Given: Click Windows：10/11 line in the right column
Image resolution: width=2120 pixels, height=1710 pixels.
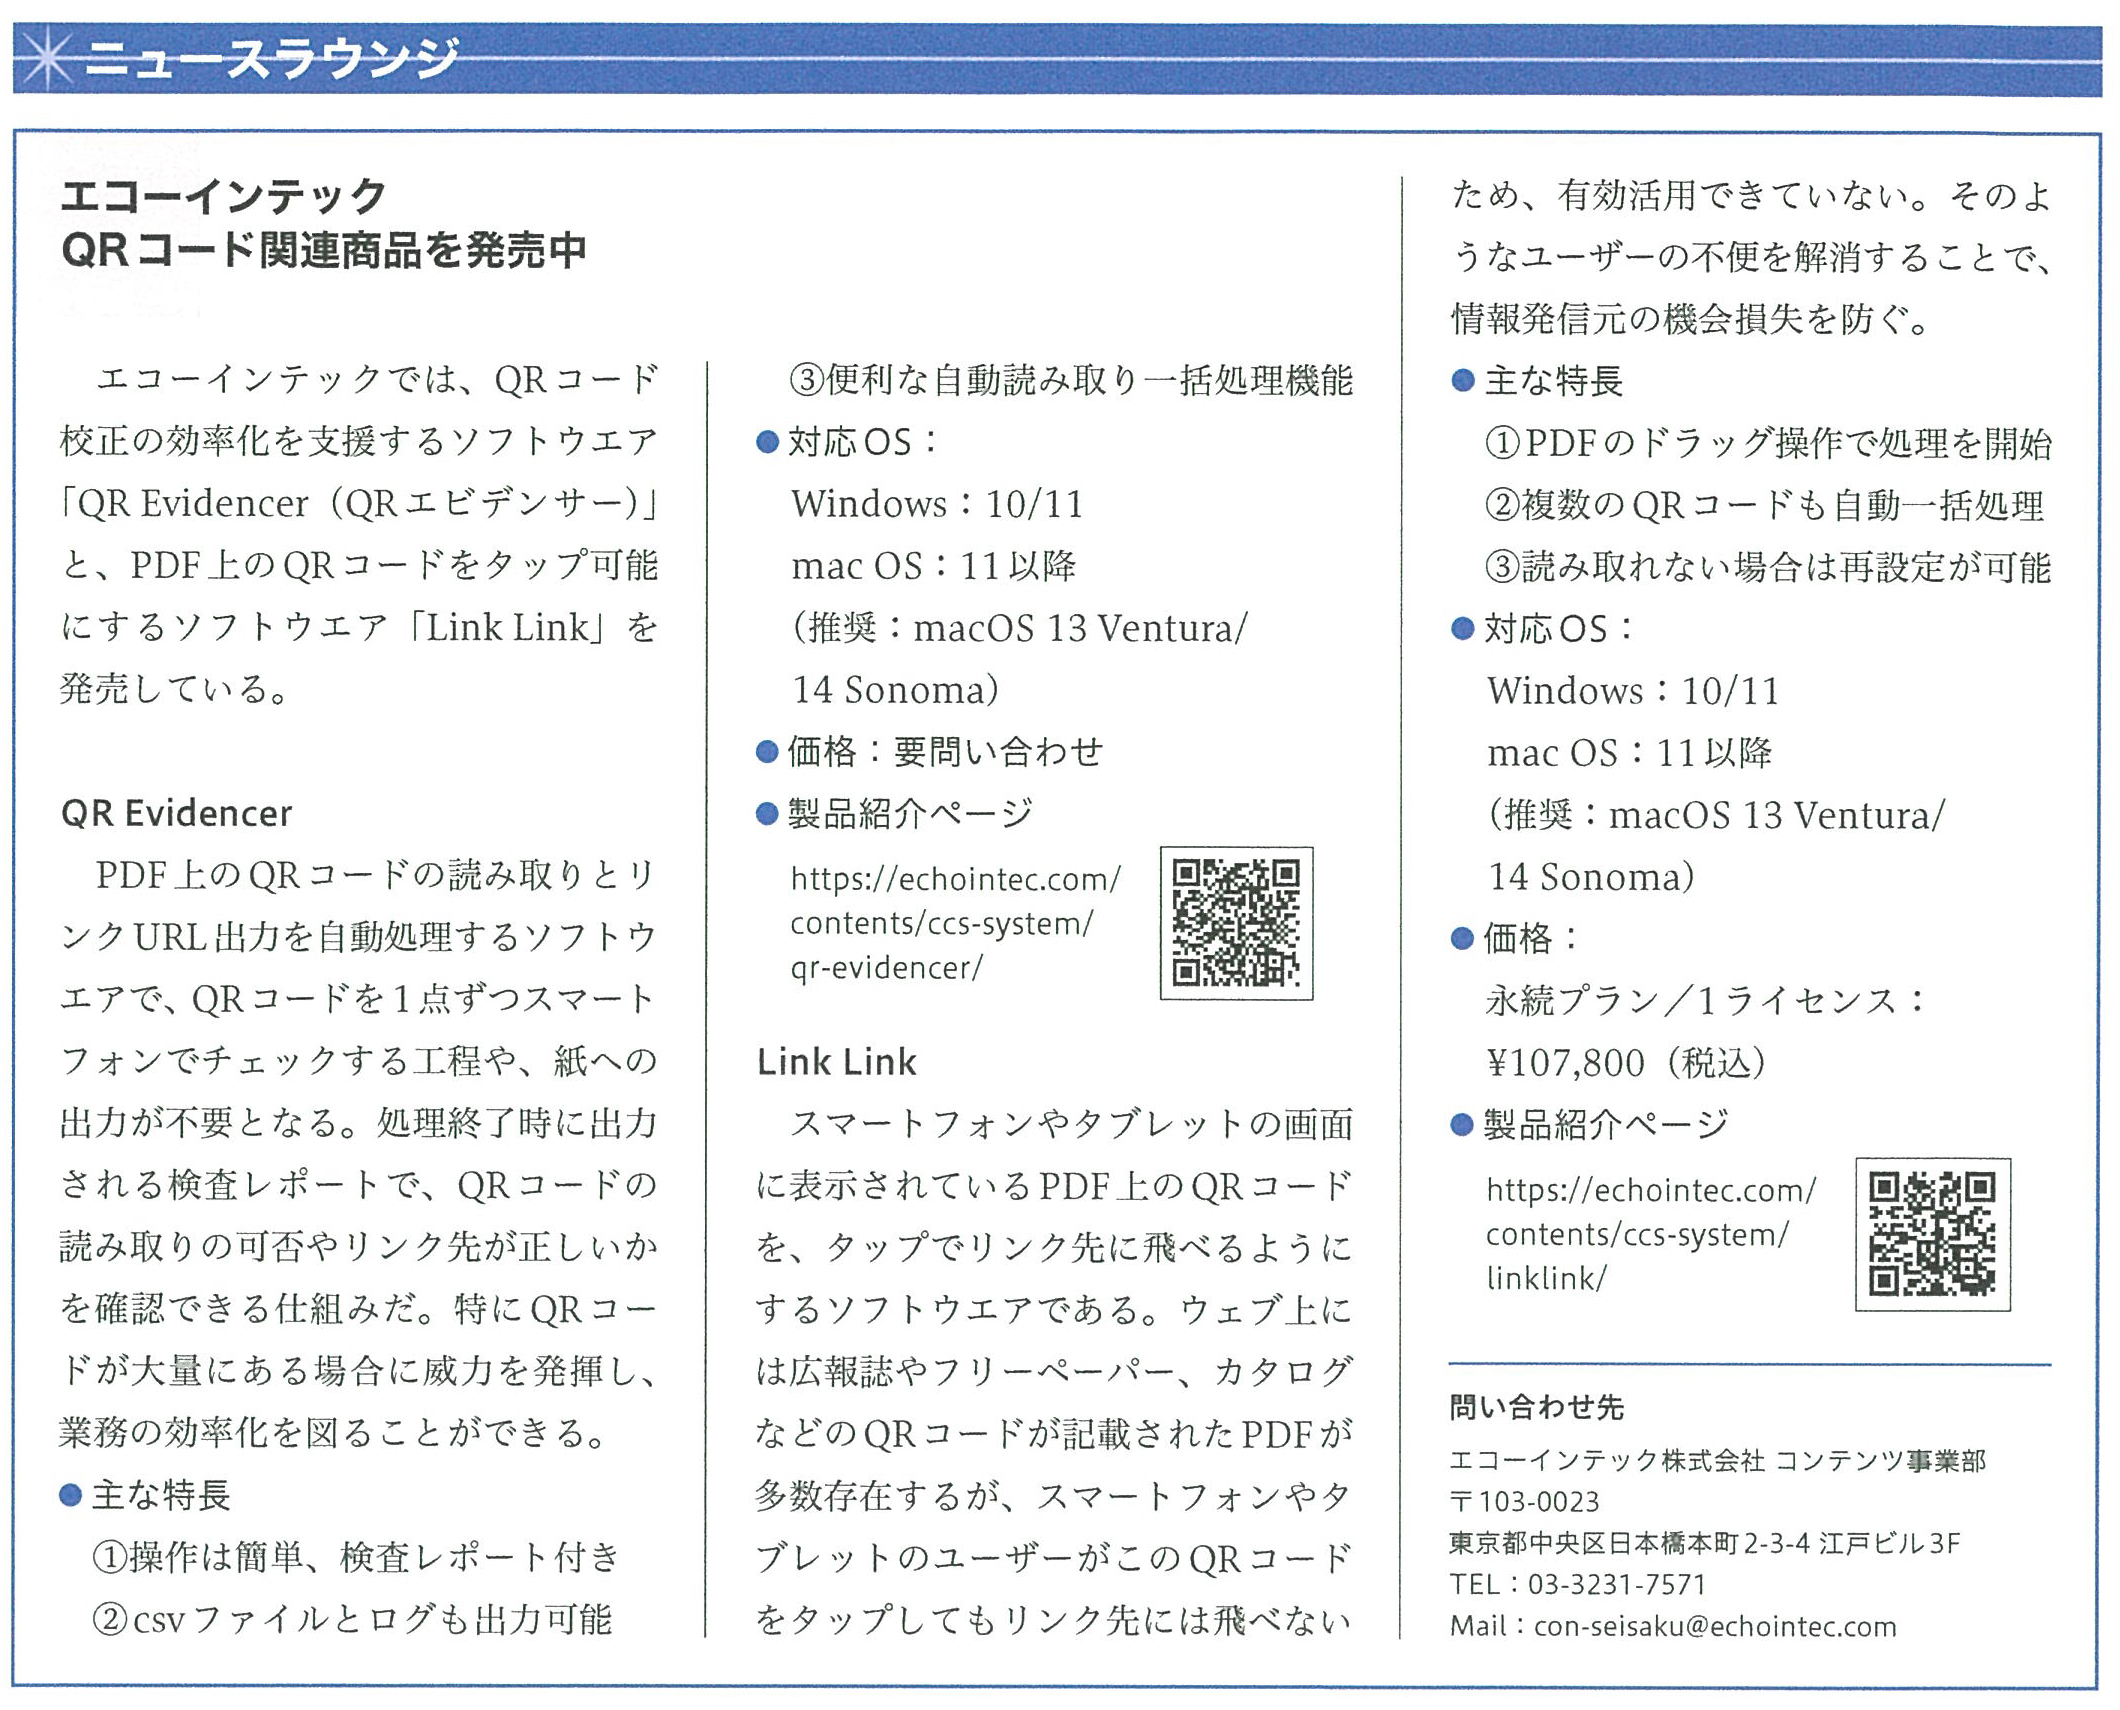Looking at the screenshot, I should tap(1633, 691).
